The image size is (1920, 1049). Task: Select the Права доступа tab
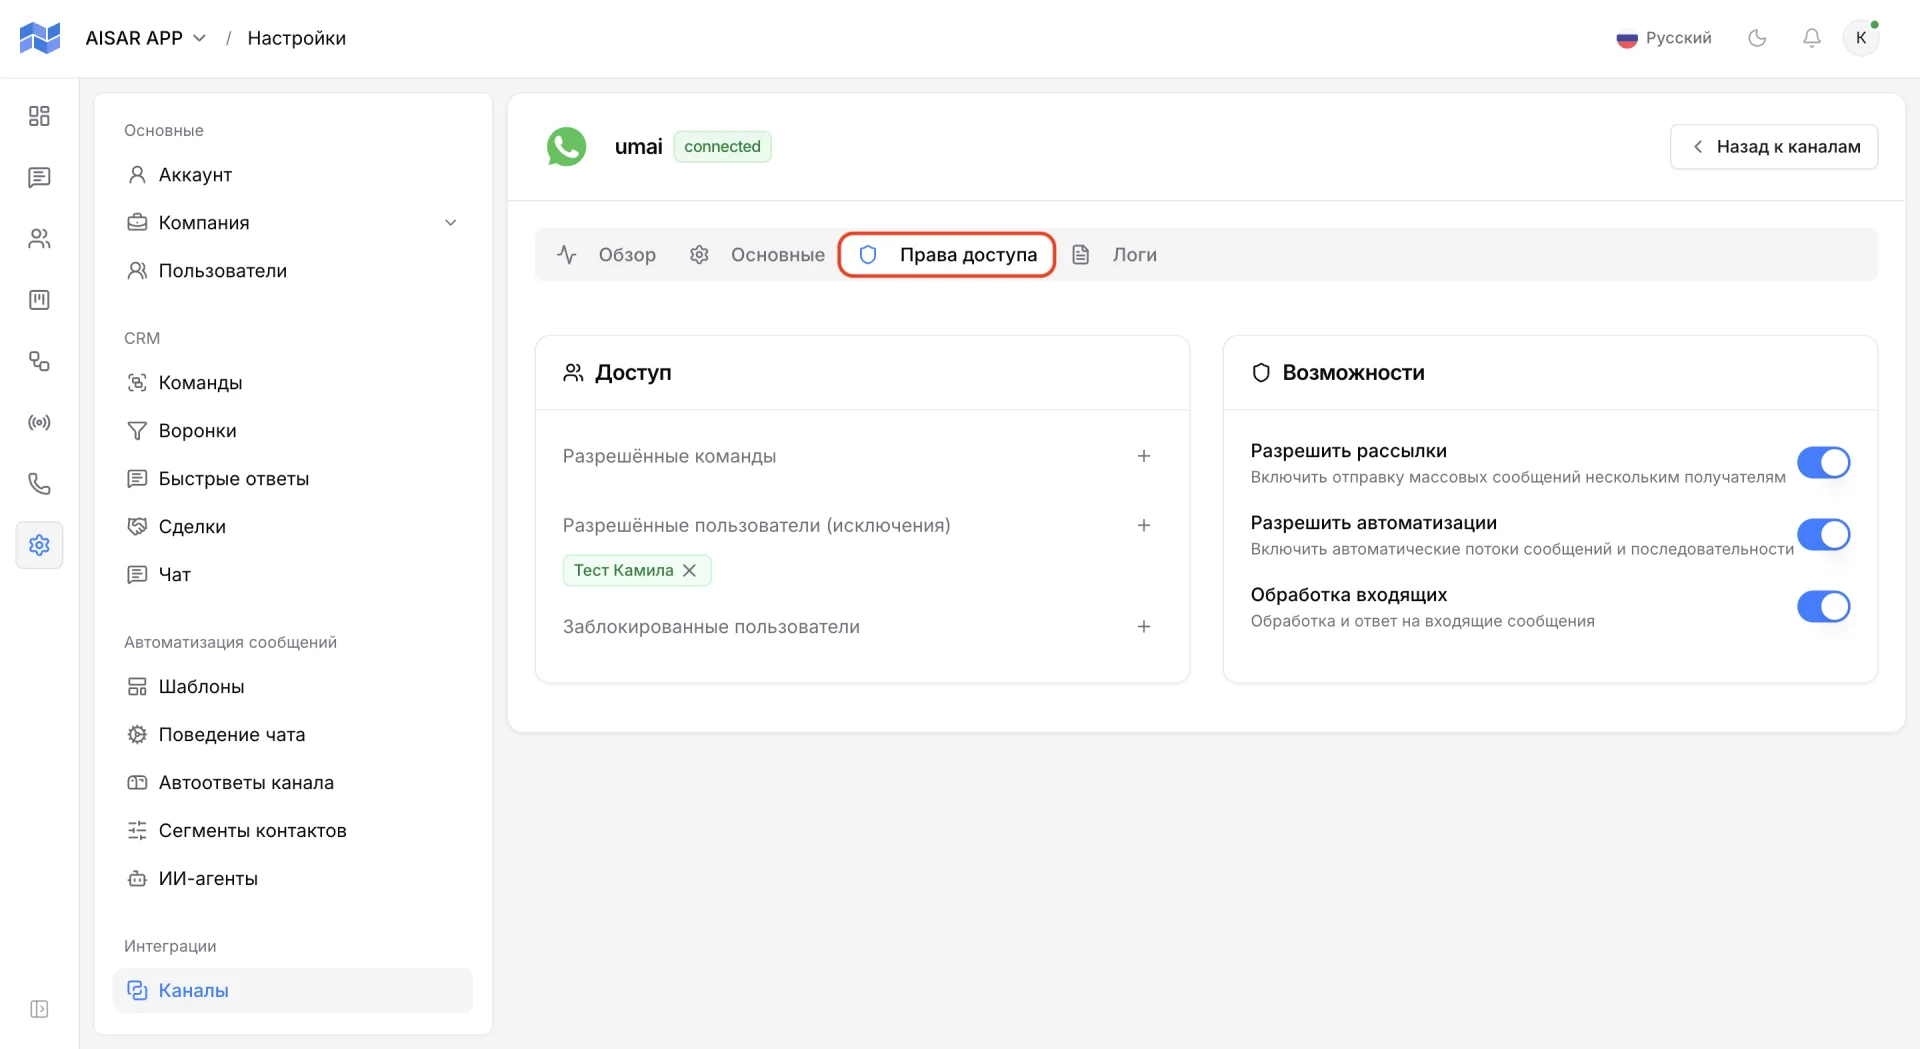tap(947, 255)
